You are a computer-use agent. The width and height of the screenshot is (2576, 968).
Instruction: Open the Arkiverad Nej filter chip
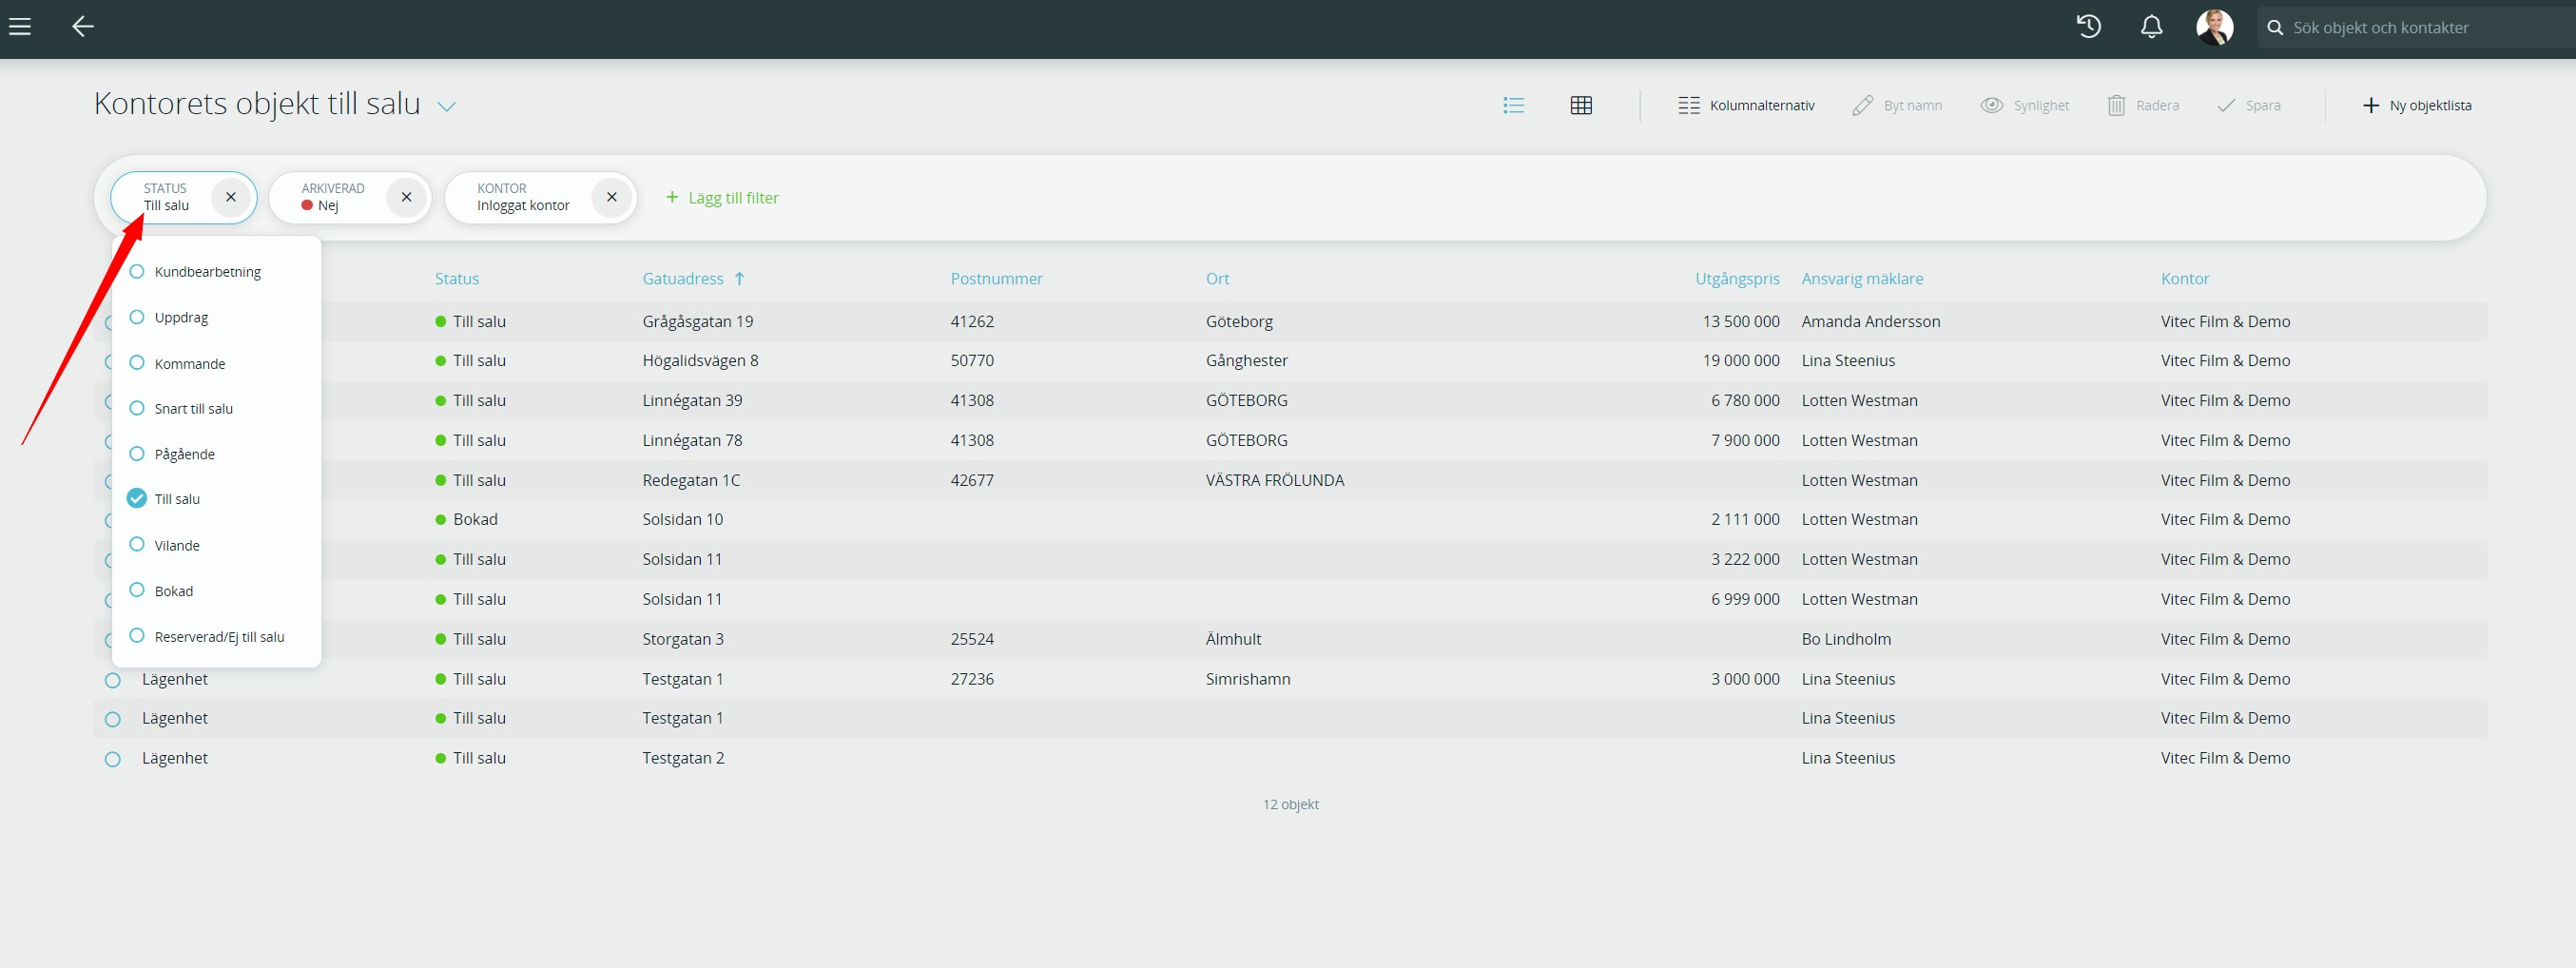click(333, 197)
